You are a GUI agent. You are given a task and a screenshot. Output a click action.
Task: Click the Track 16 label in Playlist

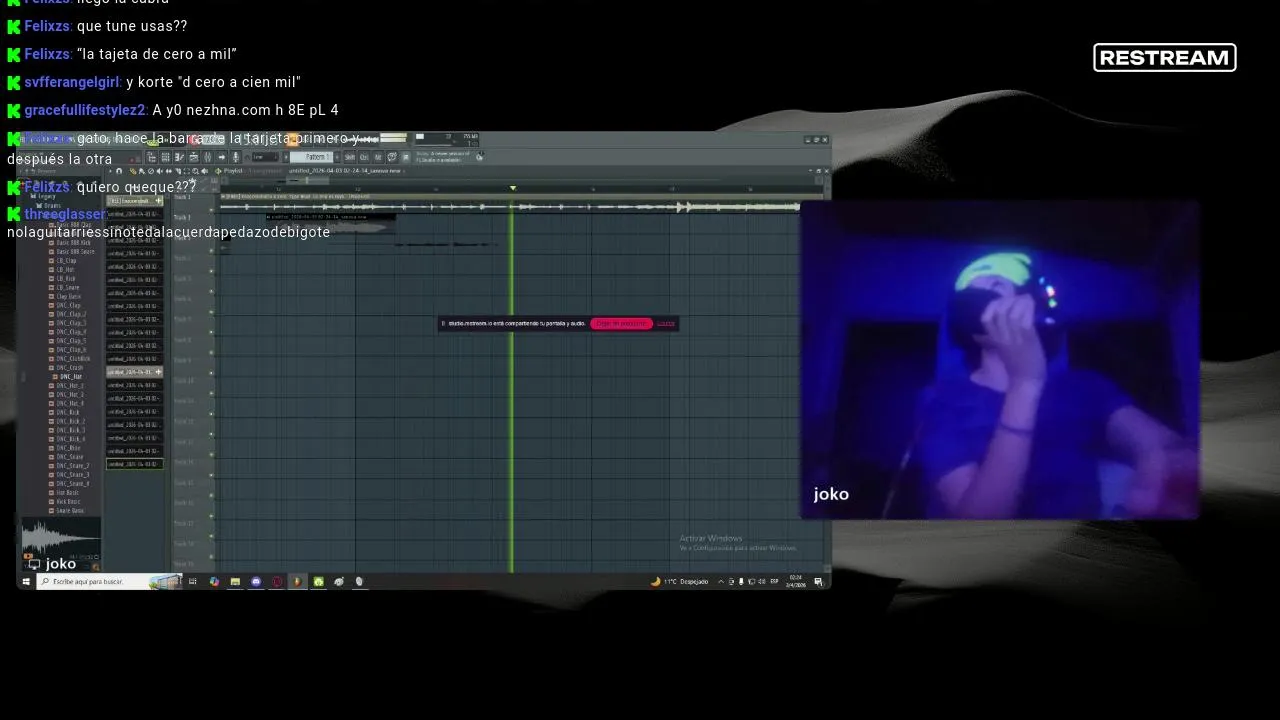[x=183, y=503]
